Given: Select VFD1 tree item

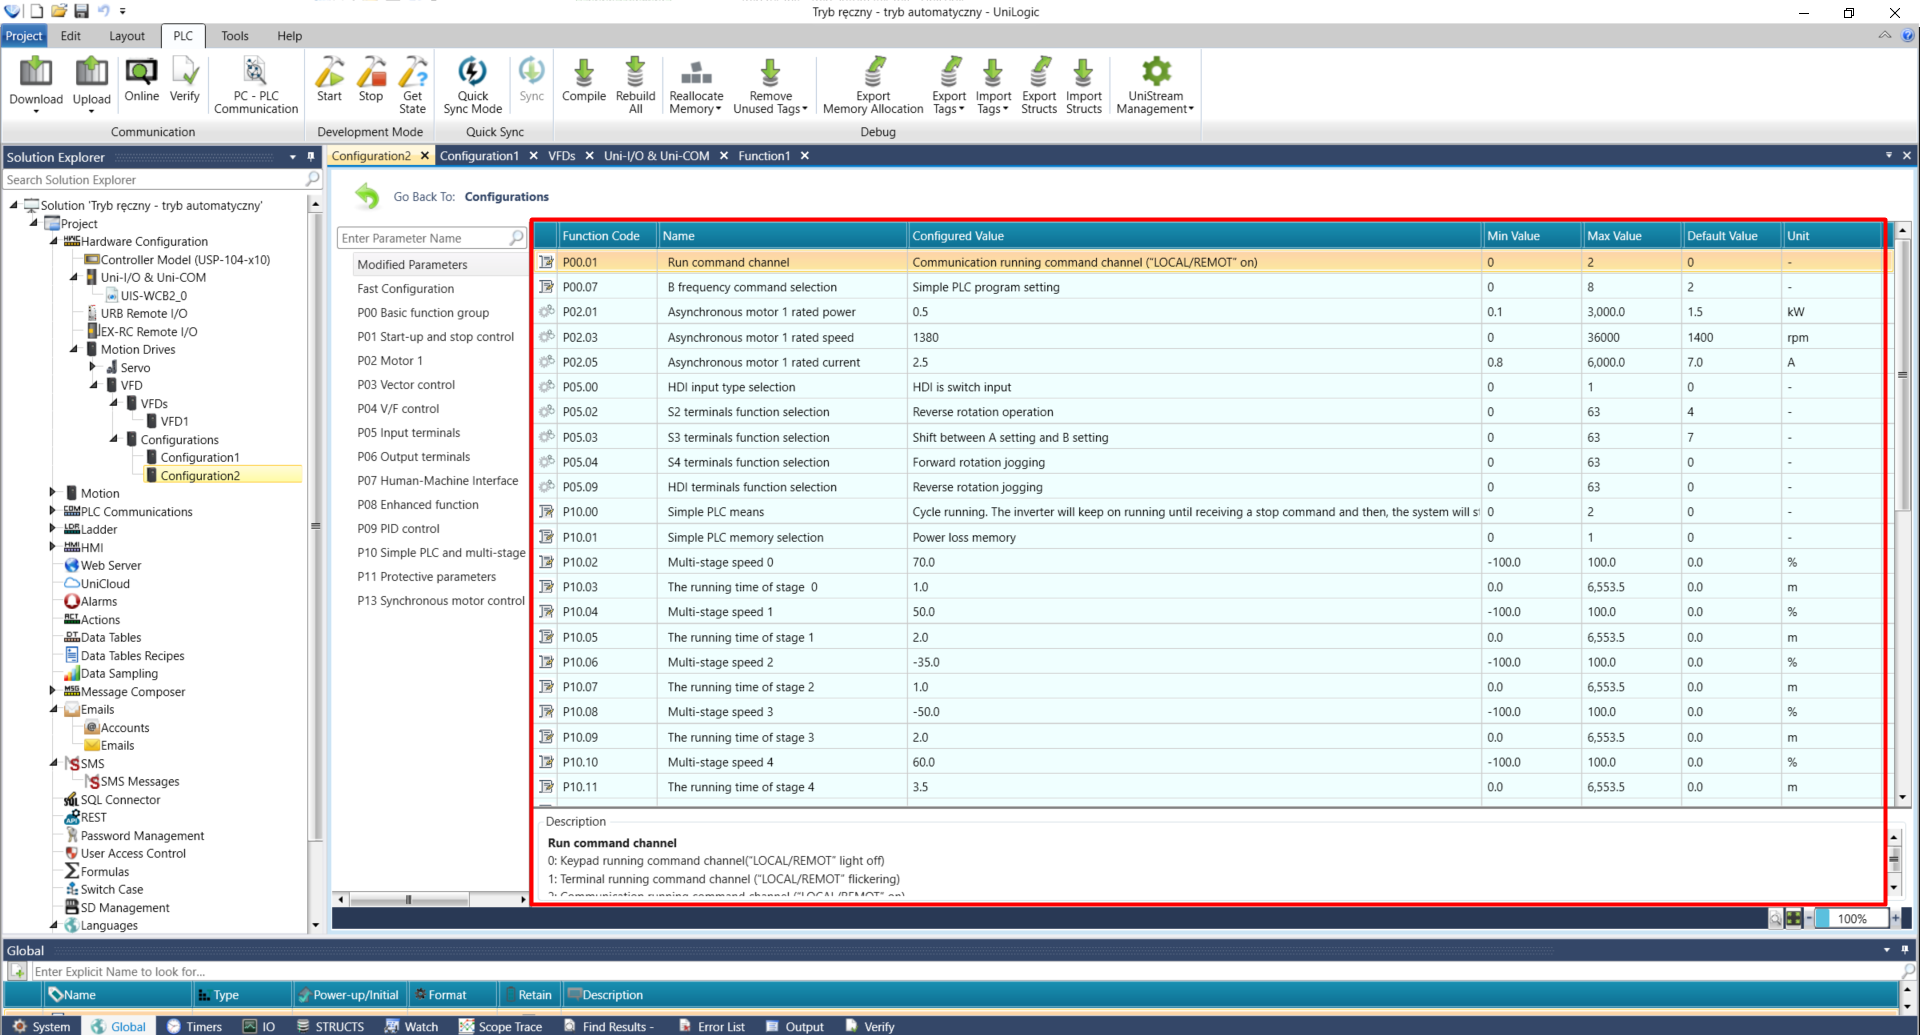Looking at the screenshot, I should click(174, 421).
